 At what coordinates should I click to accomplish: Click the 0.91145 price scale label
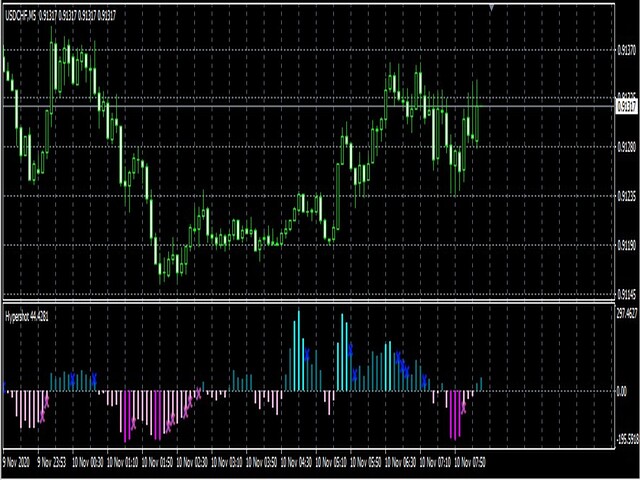(627, 294)
